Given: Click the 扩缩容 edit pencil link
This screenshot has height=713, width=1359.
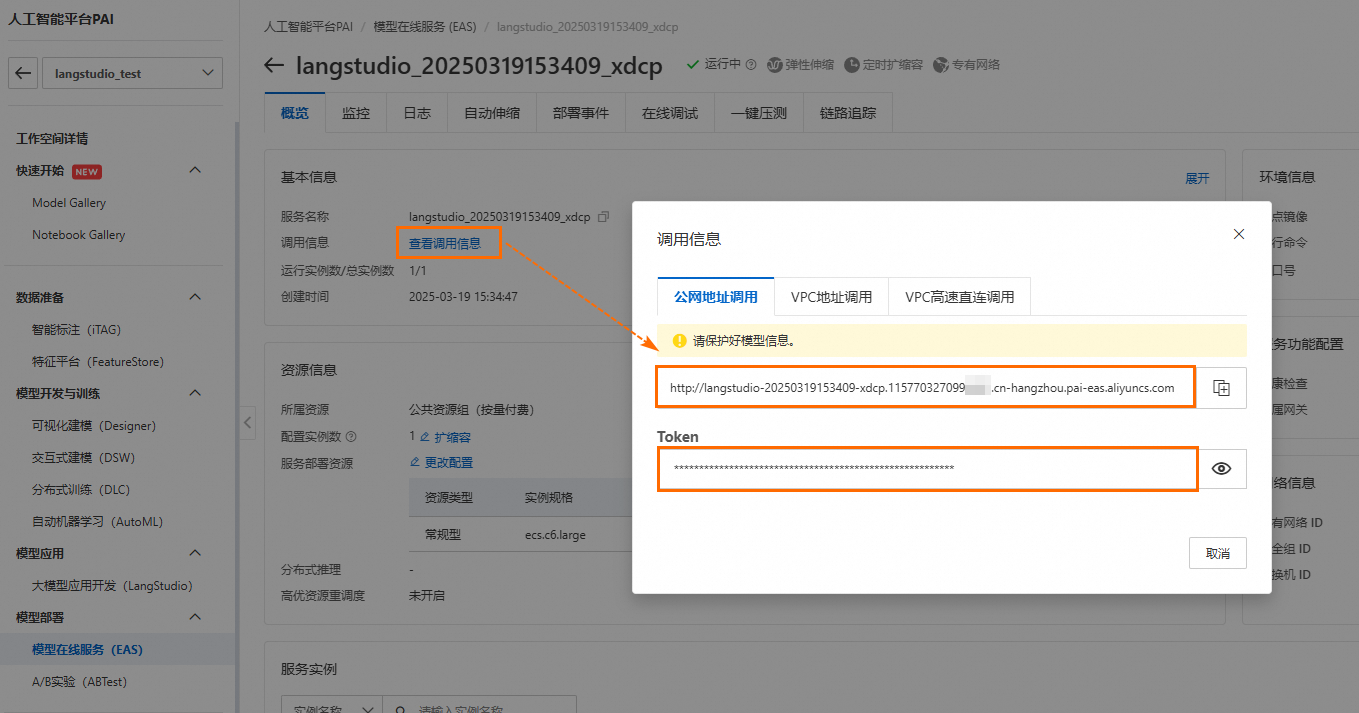Looking at the screenshot, I should pos(446,437).
